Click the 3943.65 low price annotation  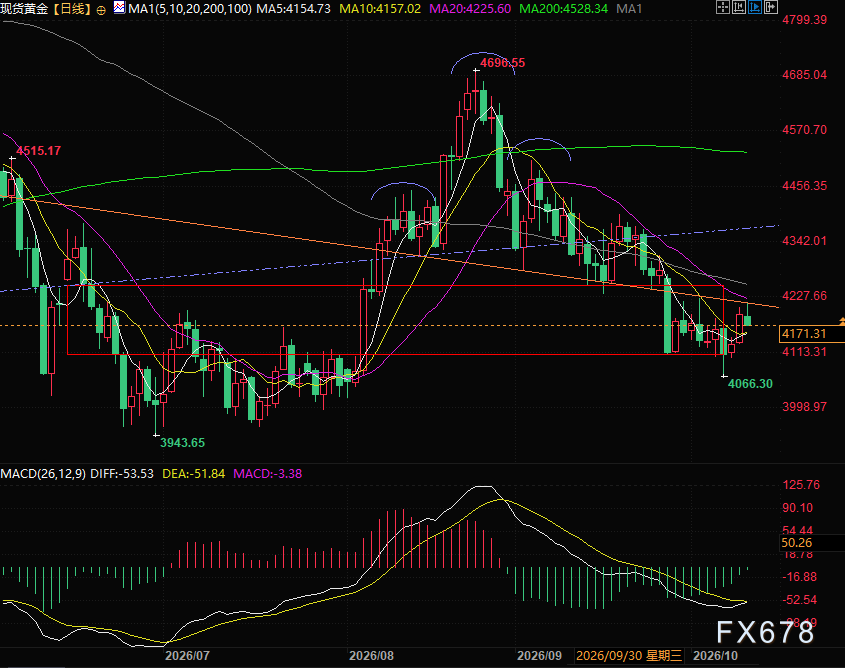(x=183, y=443)
